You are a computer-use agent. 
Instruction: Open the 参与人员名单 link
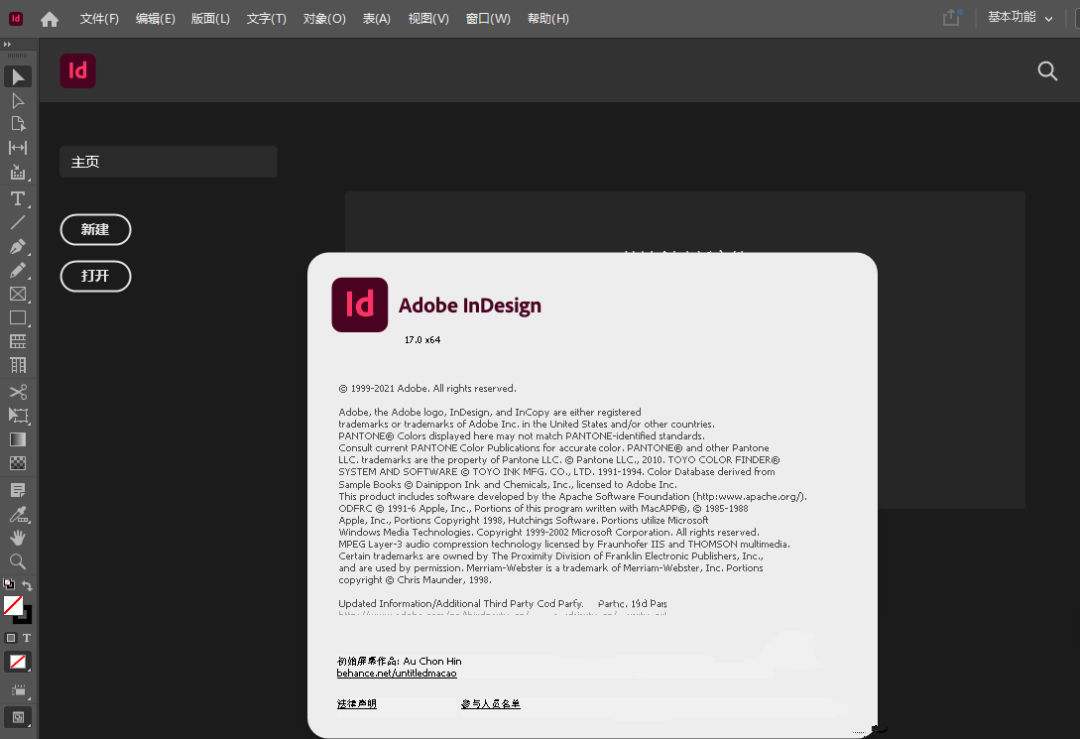pyautogui.click(x=490, y=704)
